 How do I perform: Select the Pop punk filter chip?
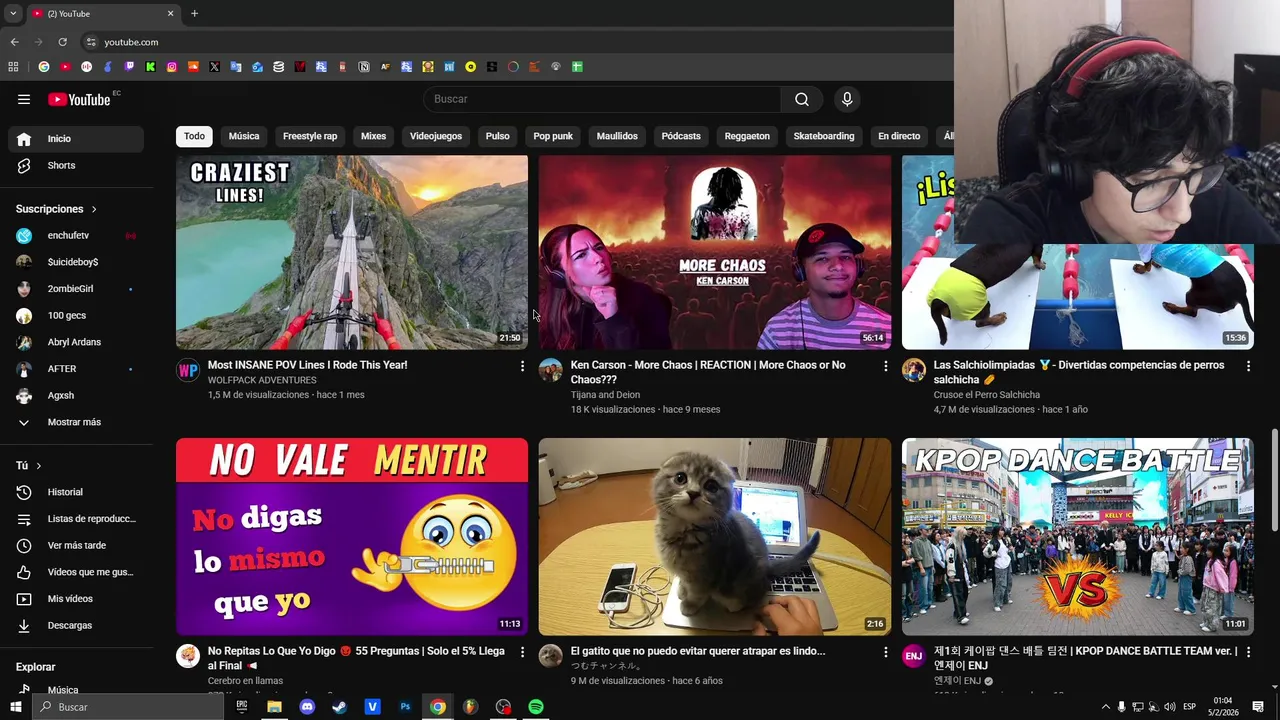coord(553,136)
